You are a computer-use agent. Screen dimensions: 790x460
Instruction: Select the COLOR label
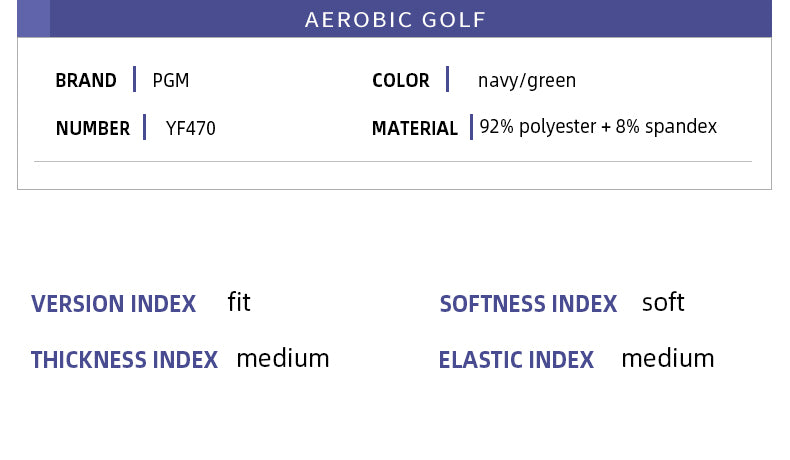[401, 81]
